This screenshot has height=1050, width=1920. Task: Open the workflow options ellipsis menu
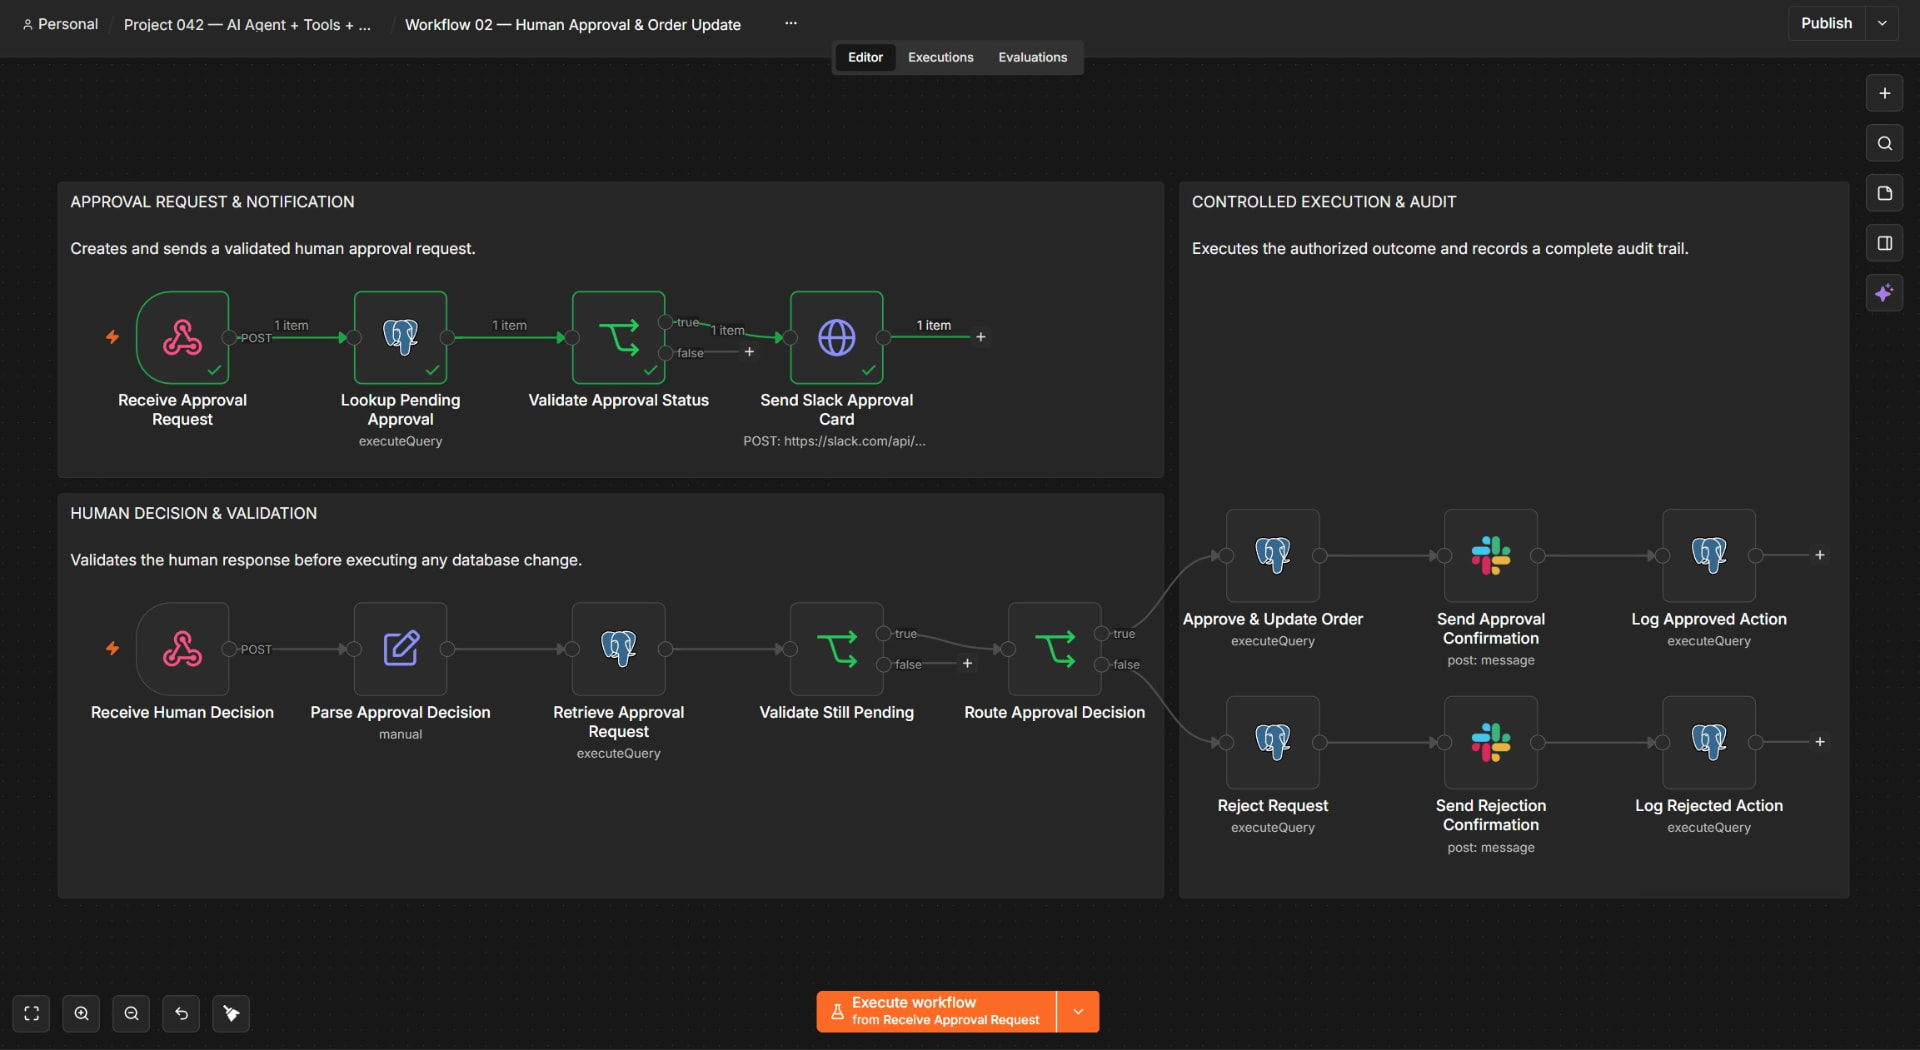click(x=791, y=23)
